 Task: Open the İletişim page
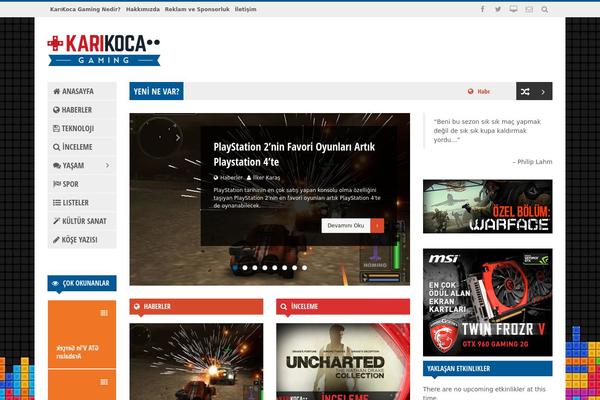[246, 9]
